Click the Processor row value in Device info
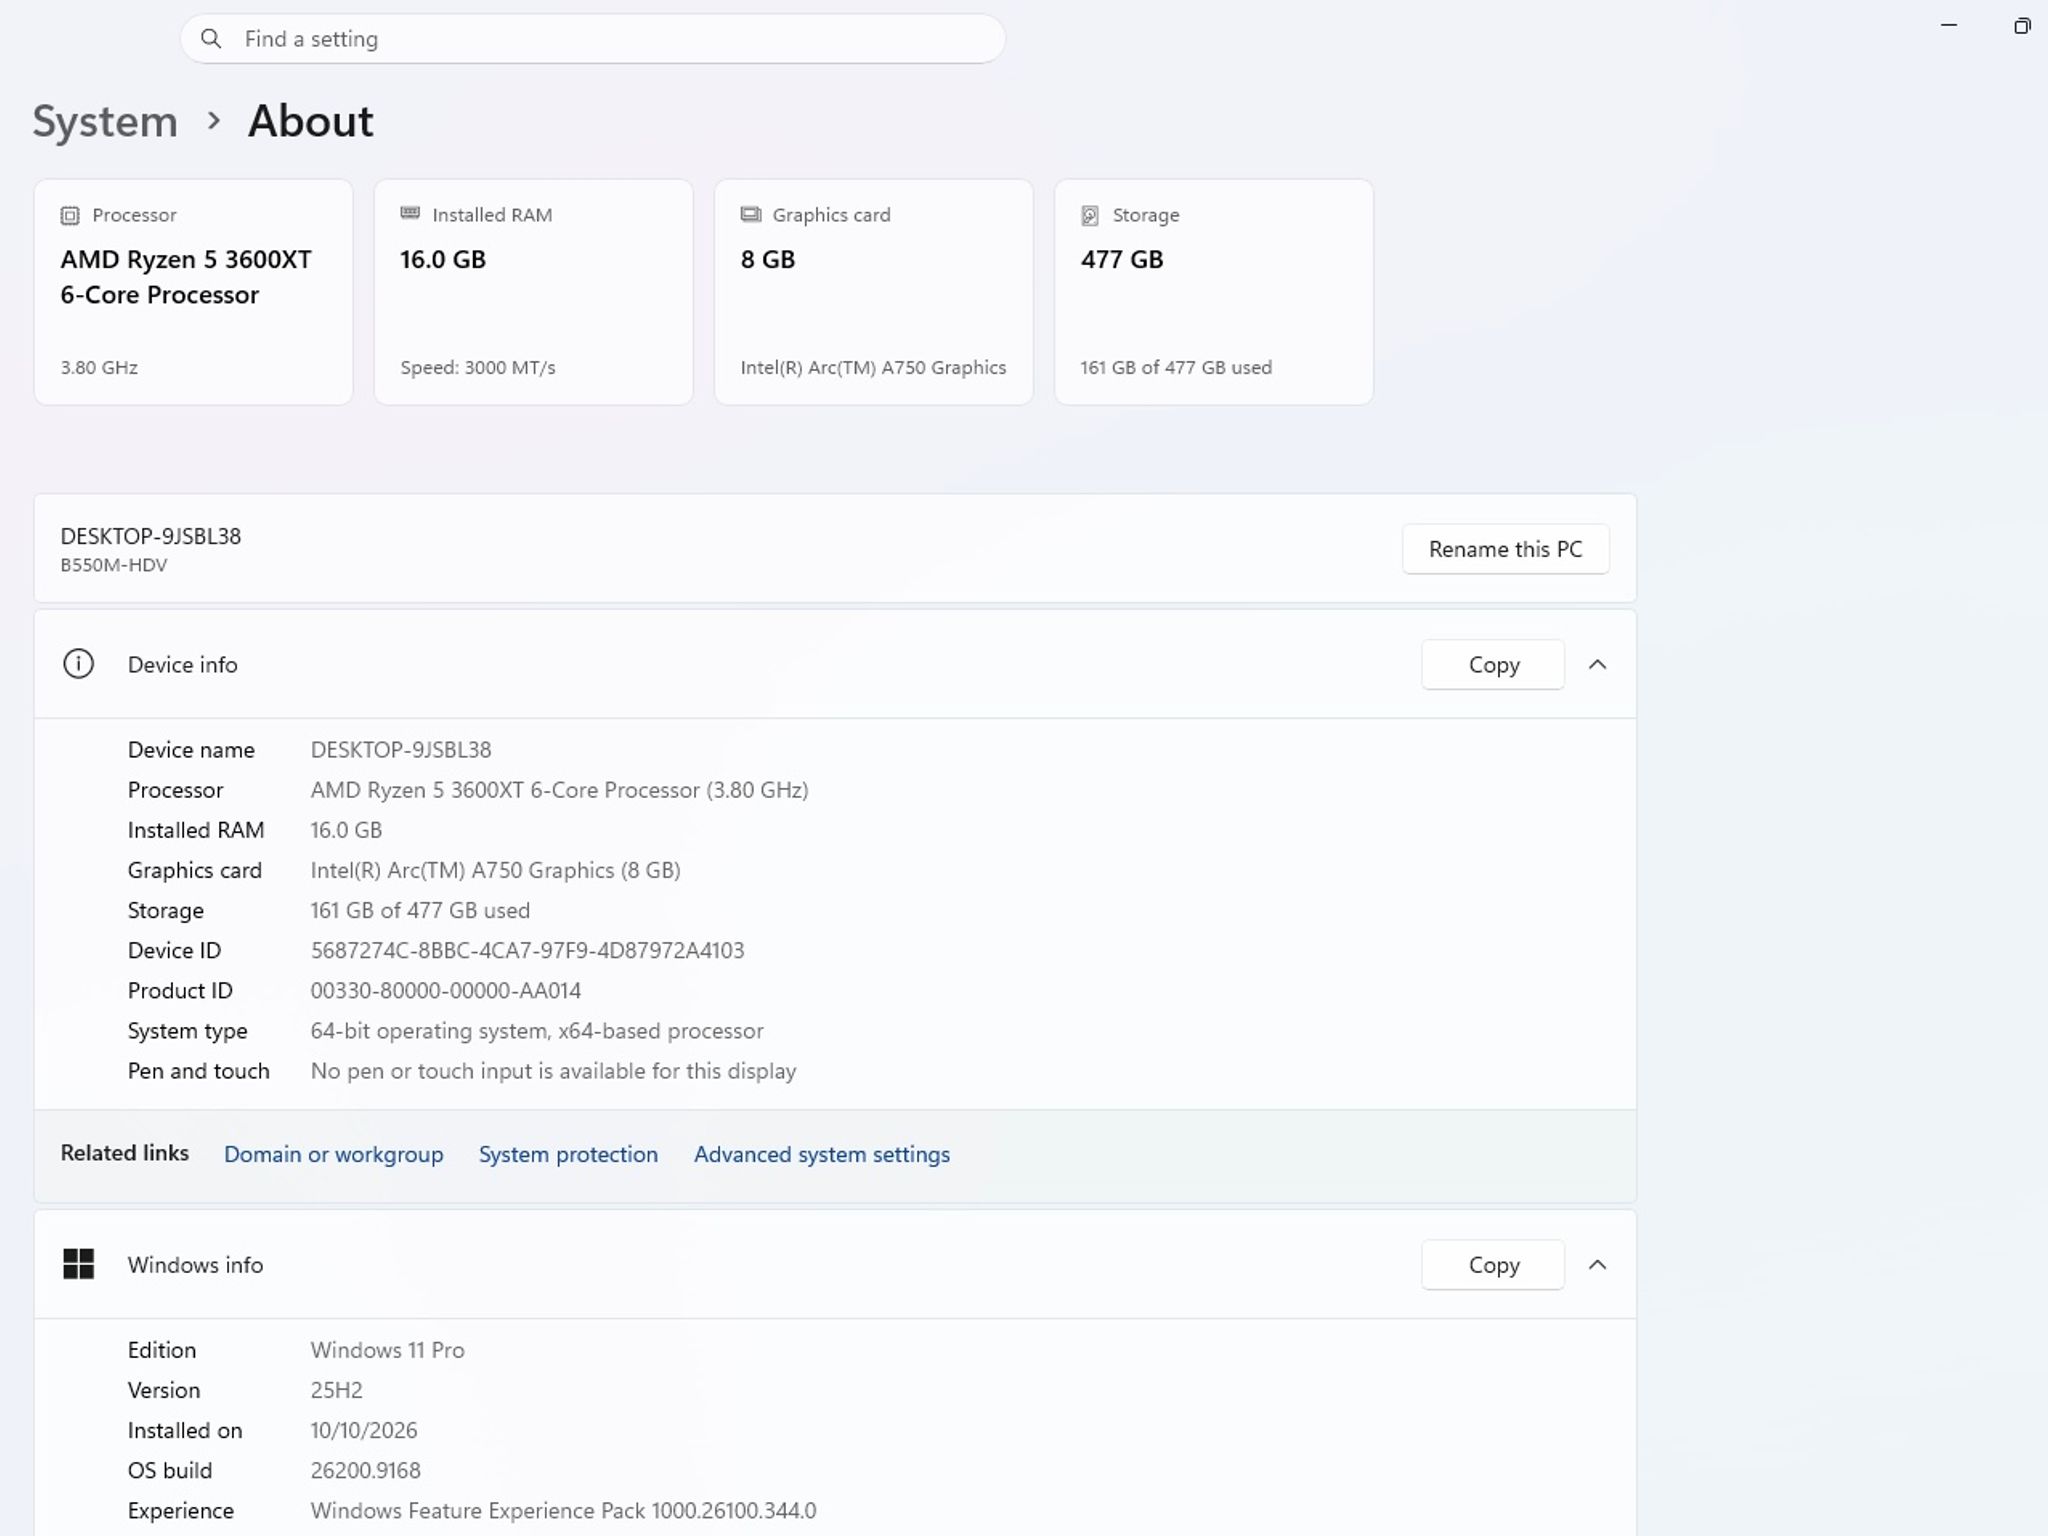2048x1536 pixels. [559, 790]
